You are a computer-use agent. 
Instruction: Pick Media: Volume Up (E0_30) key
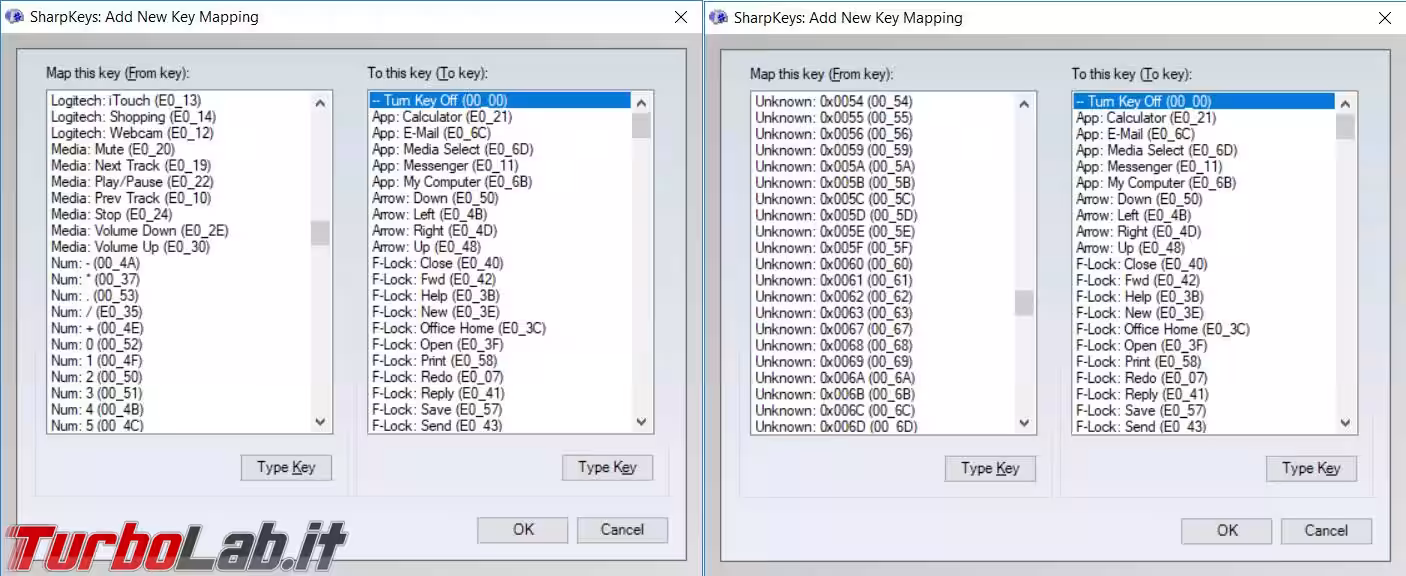pyautogui.click(x=130, y=247)
